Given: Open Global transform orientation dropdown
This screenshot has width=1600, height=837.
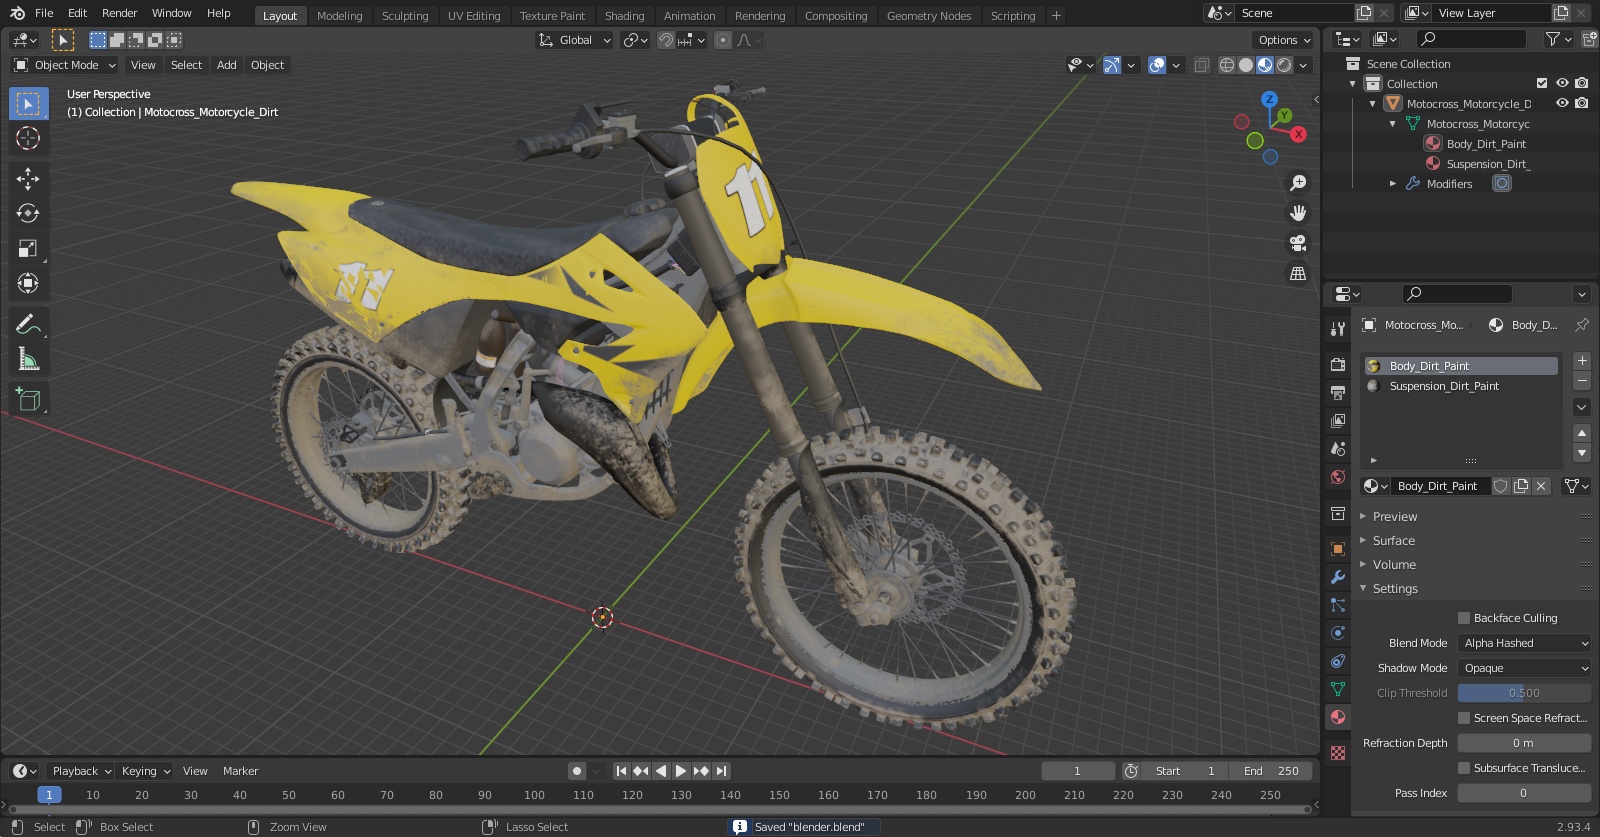Looking at the screenshot, I should tap(575, 40).
